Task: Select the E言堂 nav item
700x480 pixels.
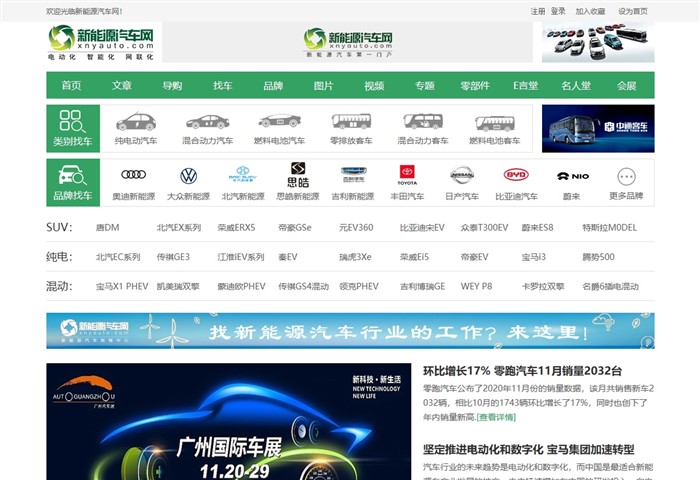Action: coord(525,85)
